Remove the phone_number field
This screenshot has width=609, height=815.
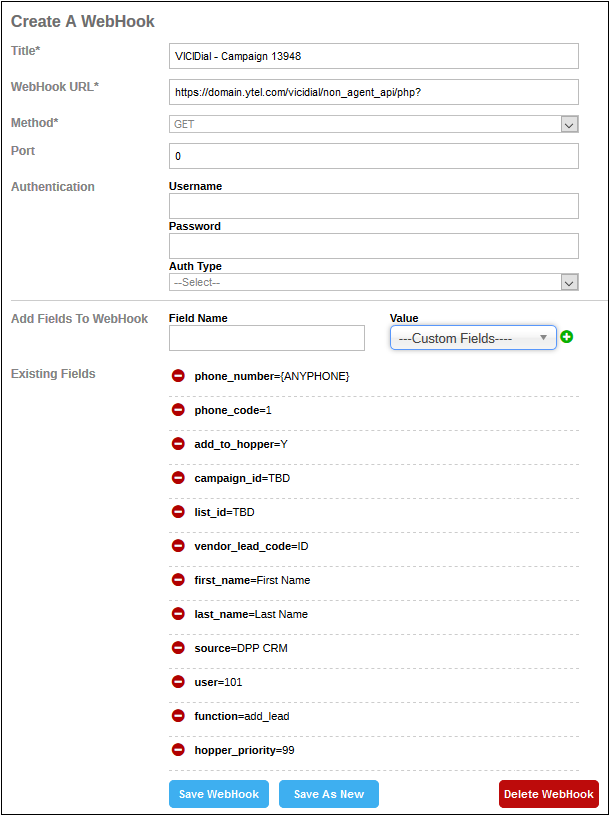click(x=178, y=376)
